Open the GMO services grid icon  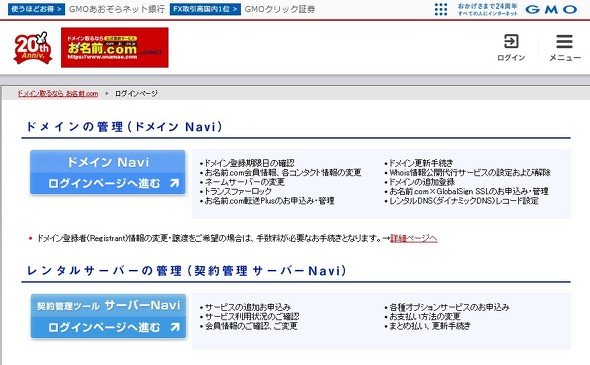[x=441, y=9]
